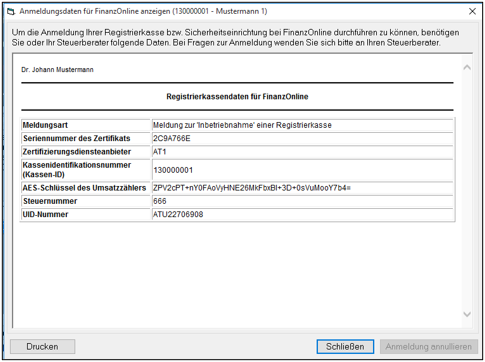Image resolution: width=485 pixels, height=362 pixels.
Task: Click the name Dr. Johann Mustermann
Action: coord(57,70)
